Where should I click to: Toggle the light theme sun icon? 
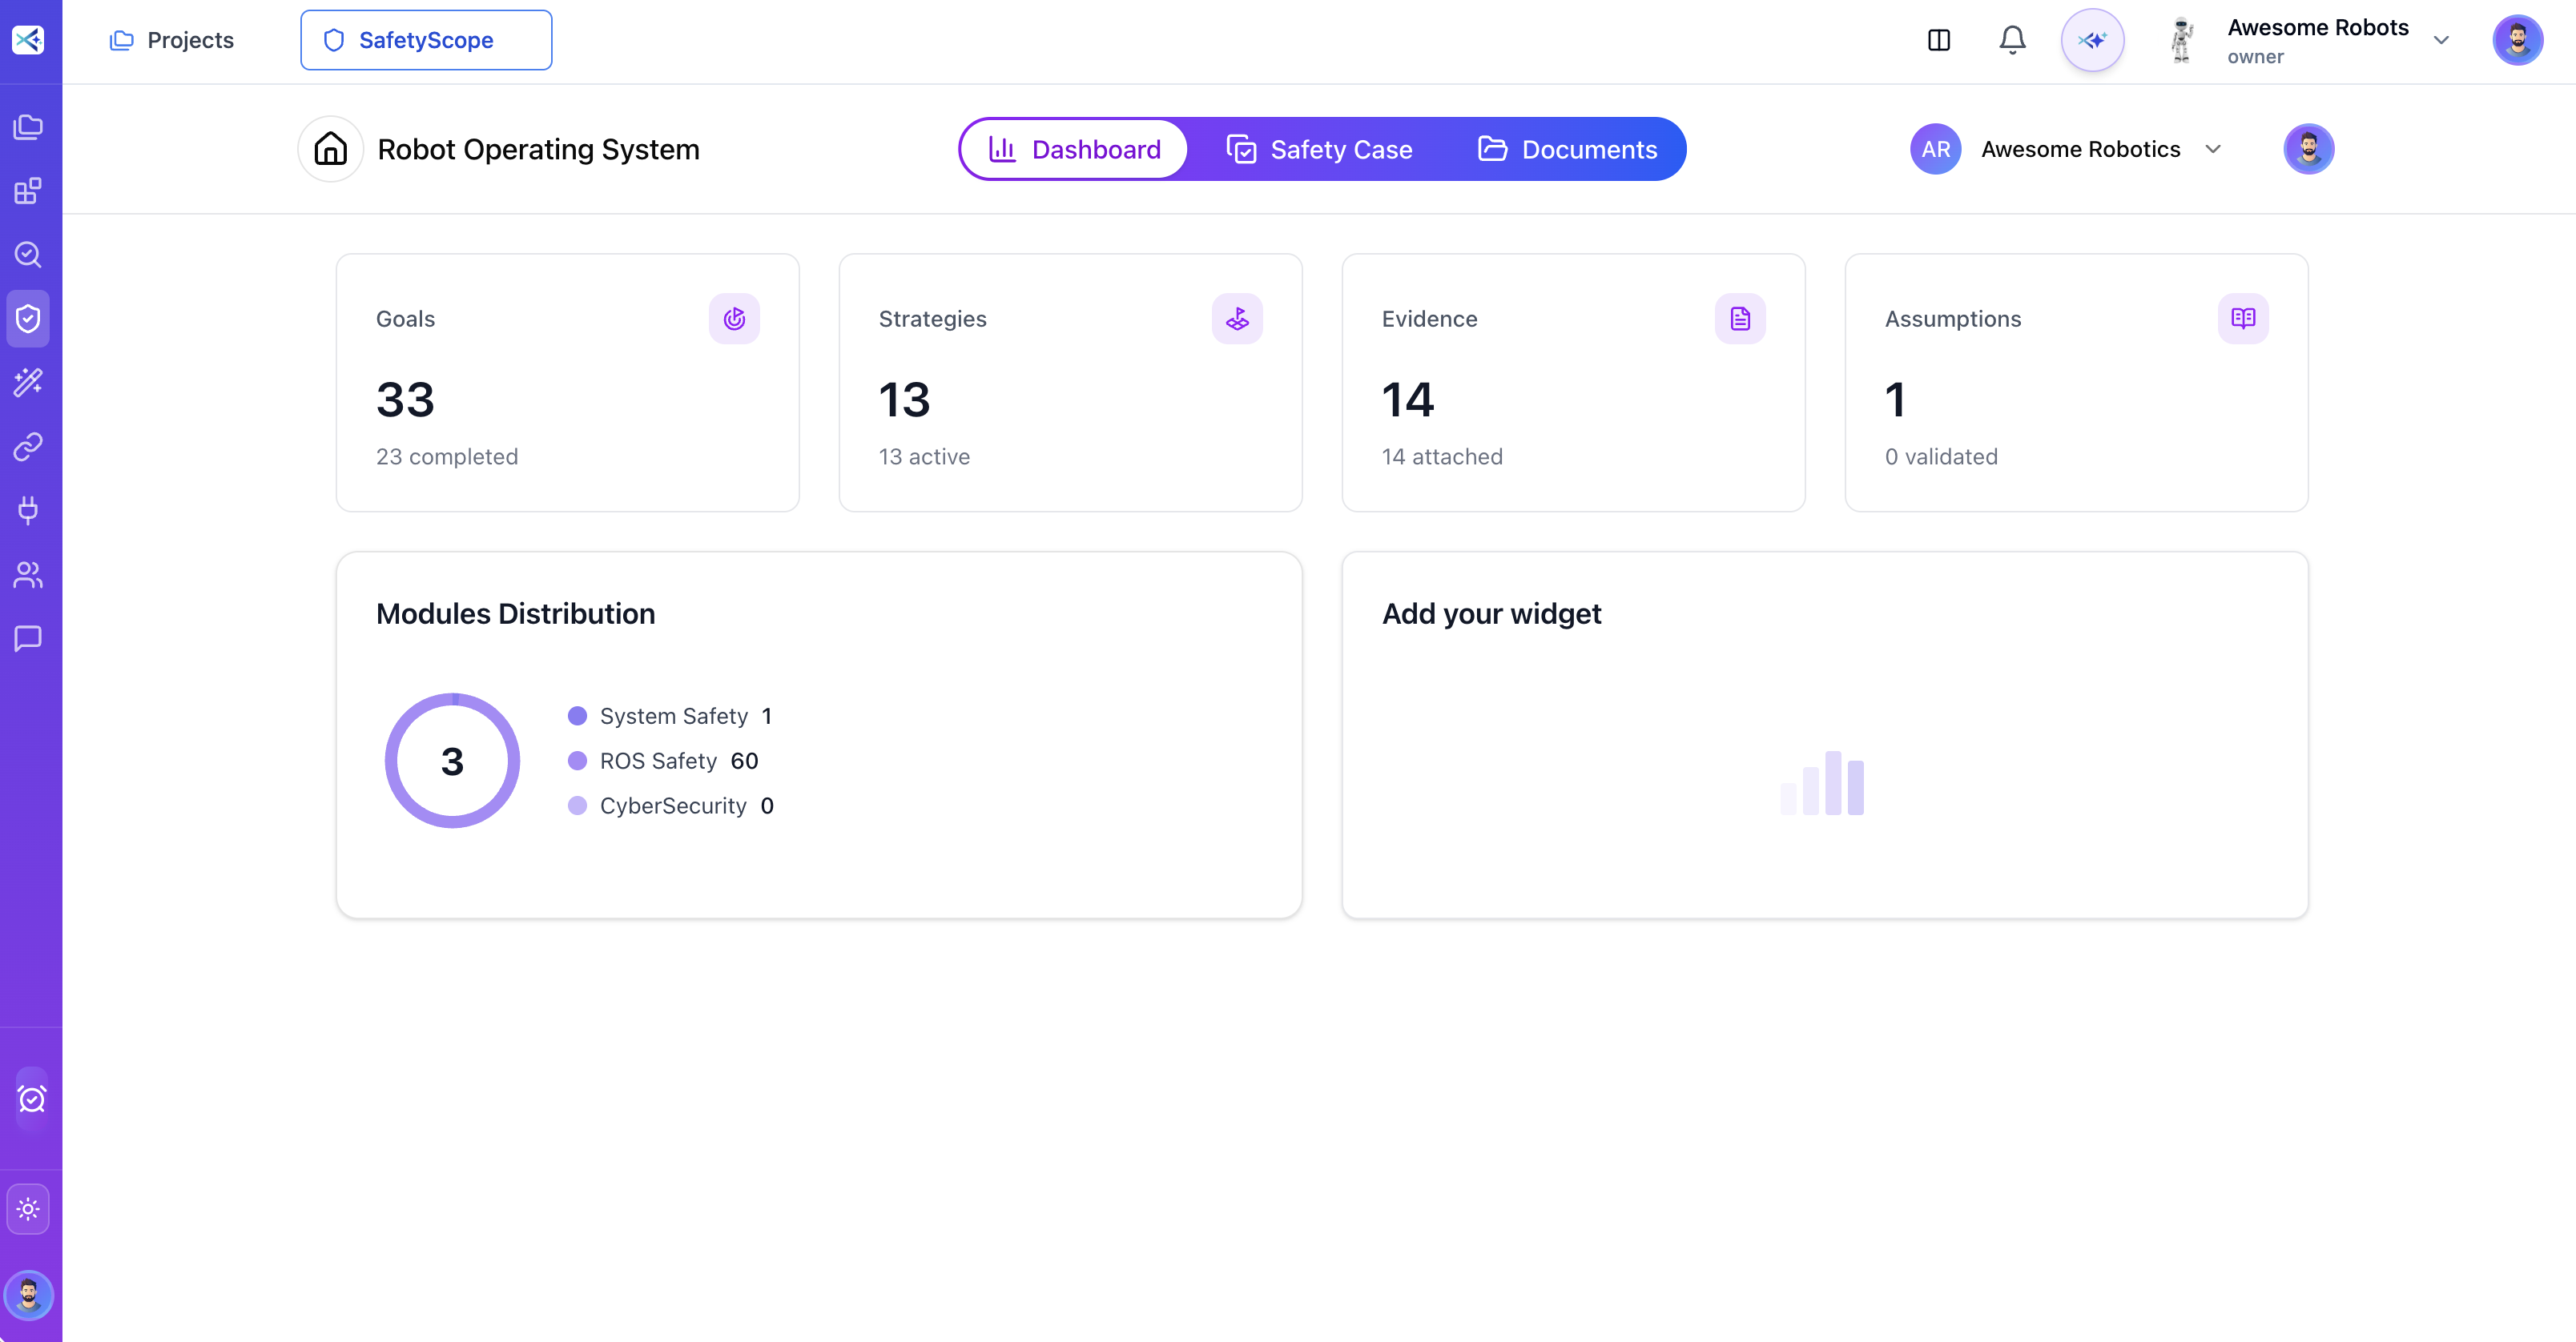pyautogui.click(x=28, y=1208)
